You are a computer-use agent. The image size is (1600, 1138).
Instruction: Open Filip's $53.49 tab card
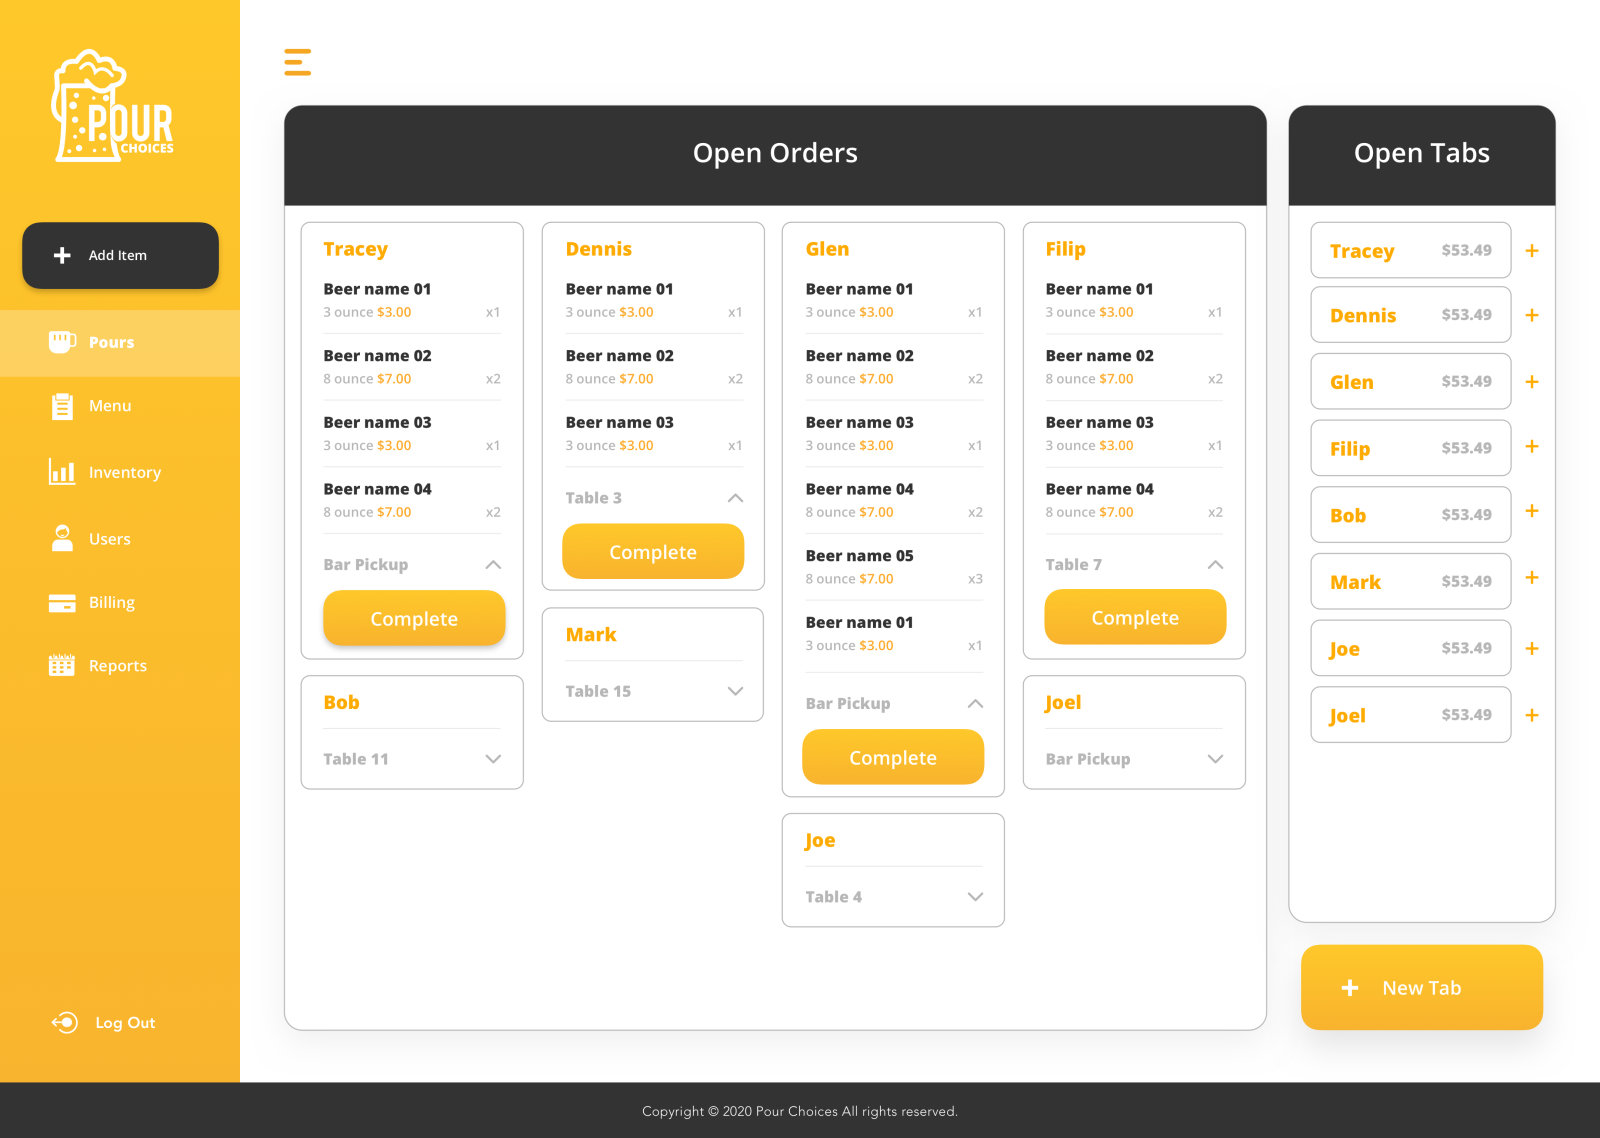(x=1410, y=448)
